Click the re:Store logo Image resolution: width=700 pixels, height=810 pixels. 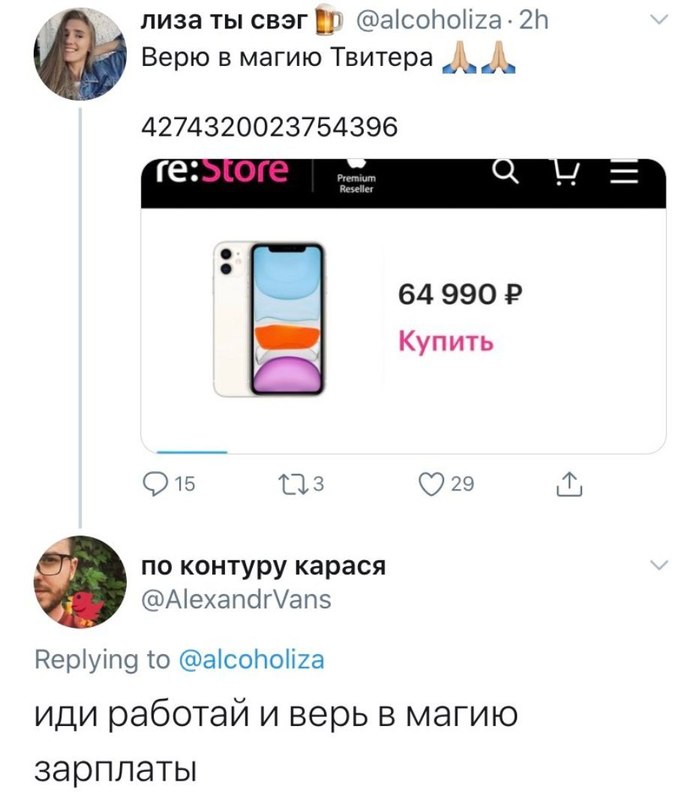coord(222,171)
